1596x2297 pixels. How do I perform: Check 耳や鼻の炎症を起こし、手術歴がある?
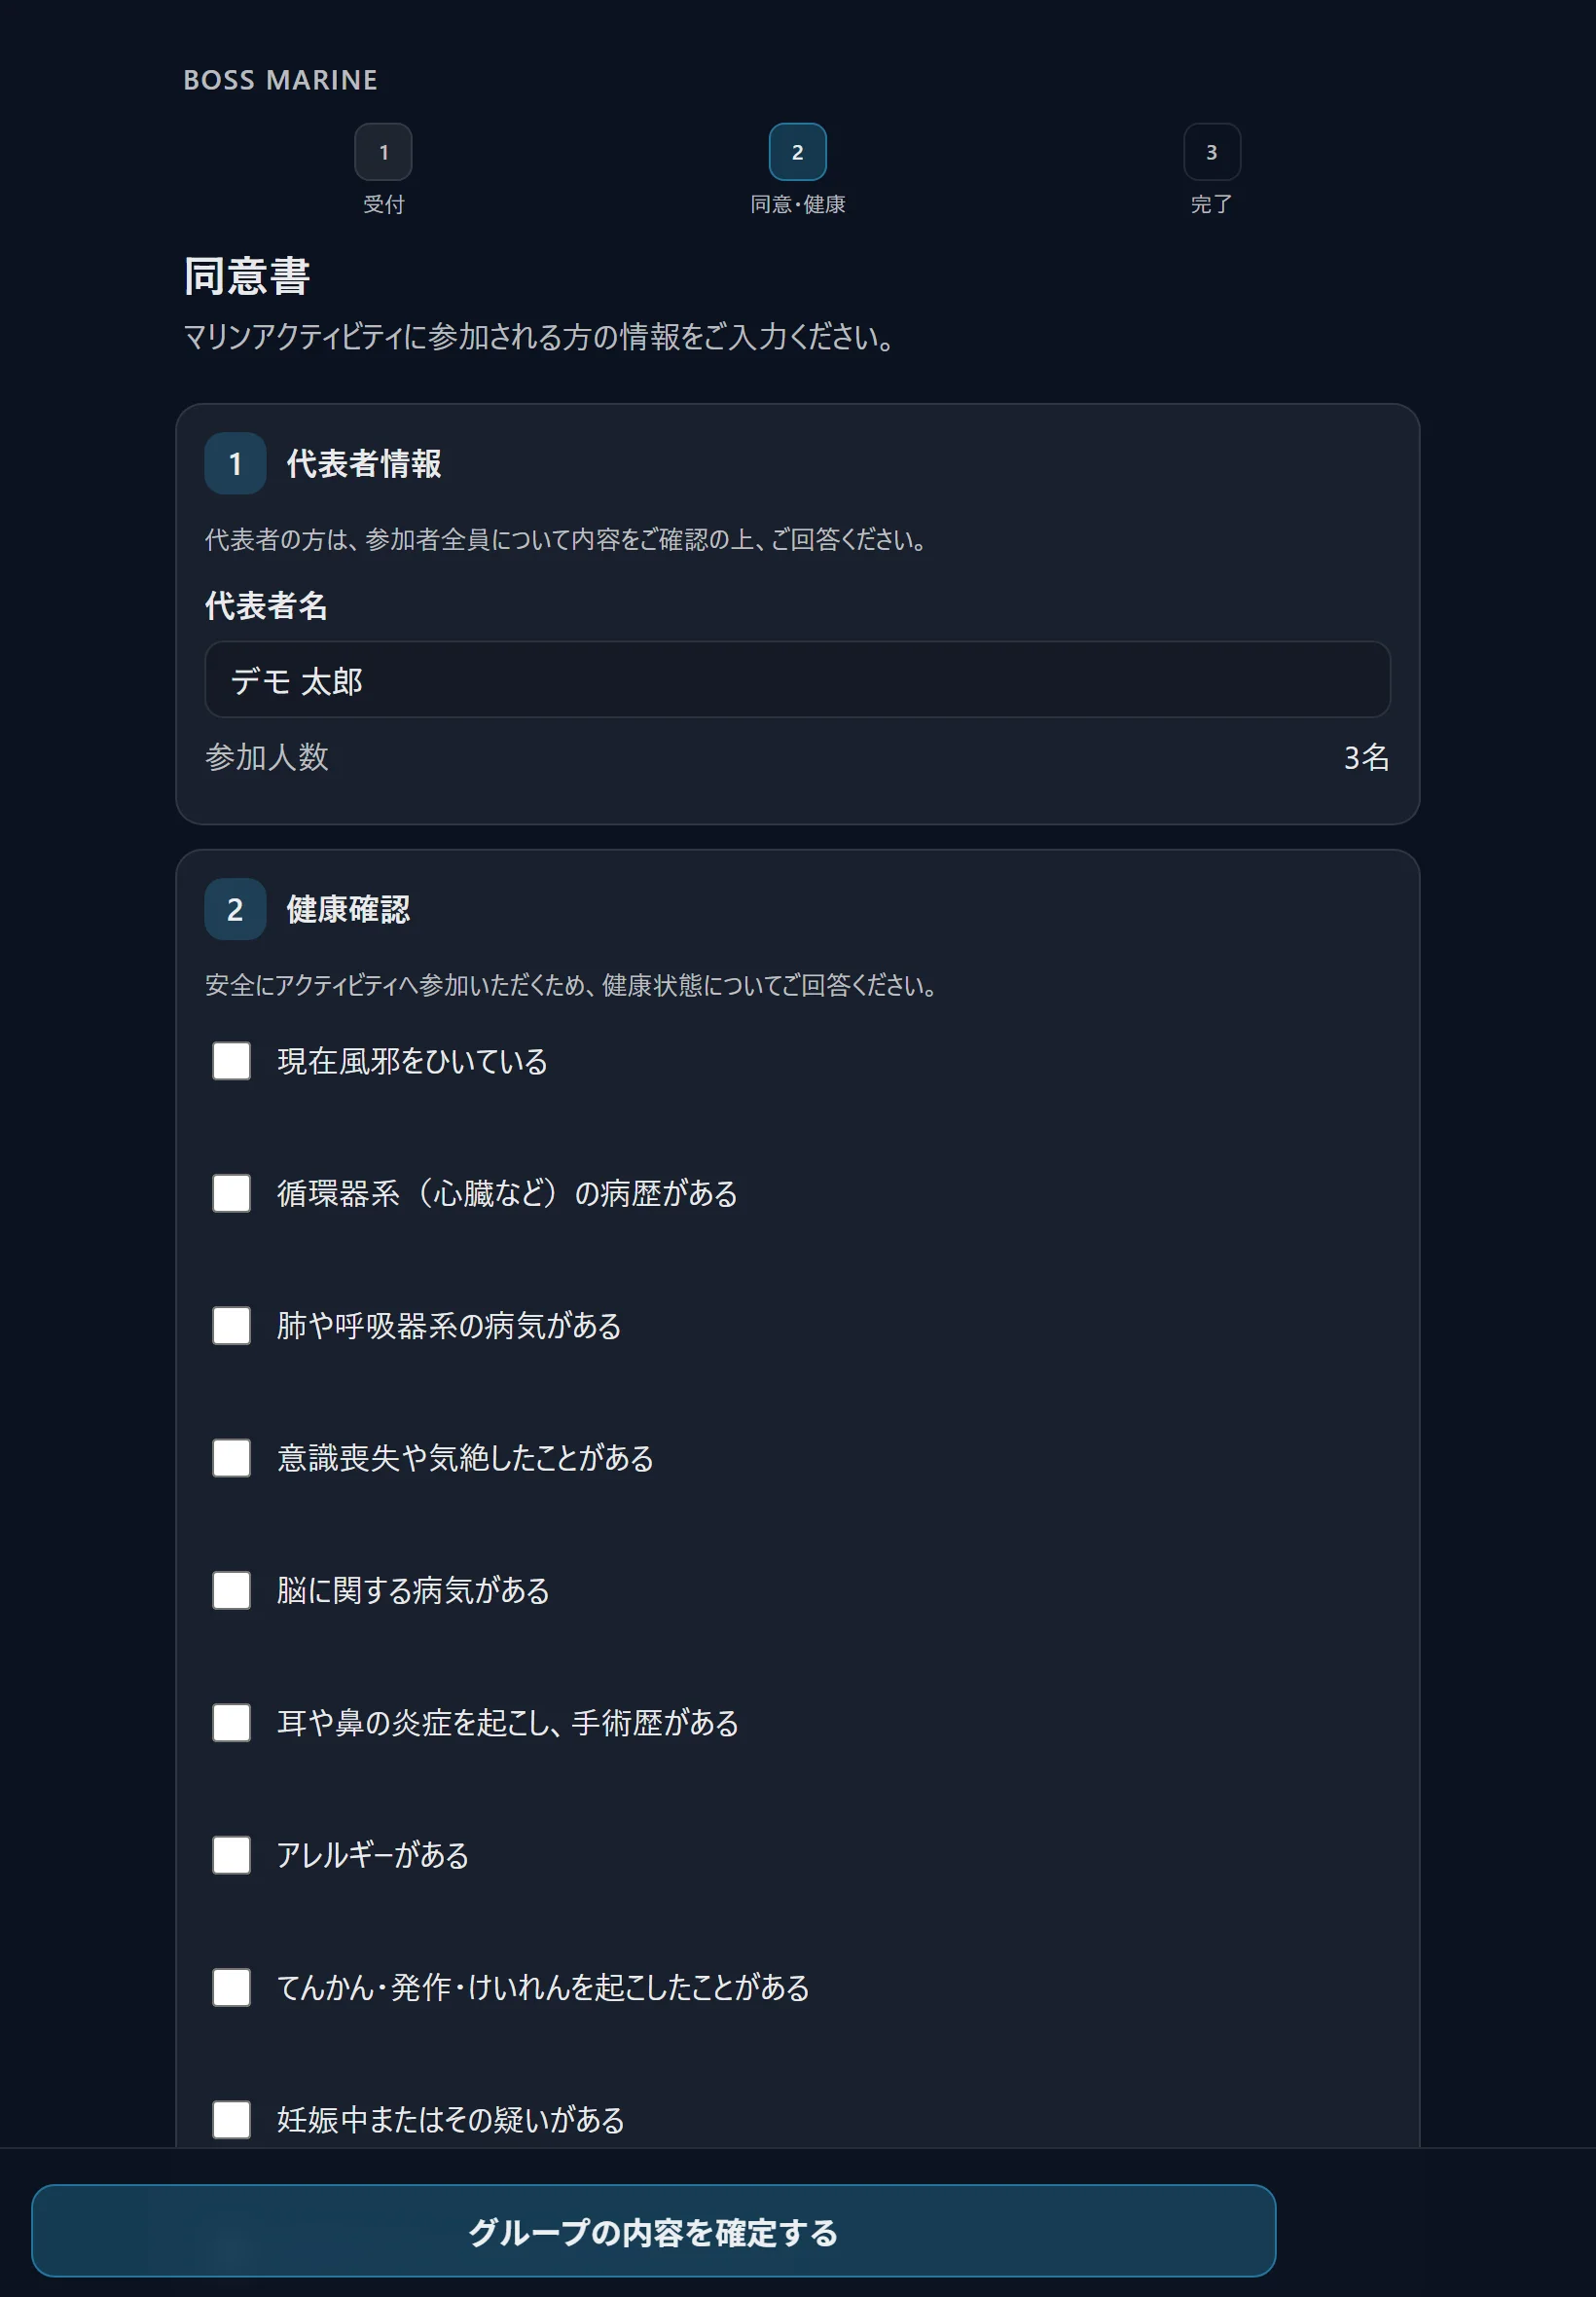point(231,1723)
